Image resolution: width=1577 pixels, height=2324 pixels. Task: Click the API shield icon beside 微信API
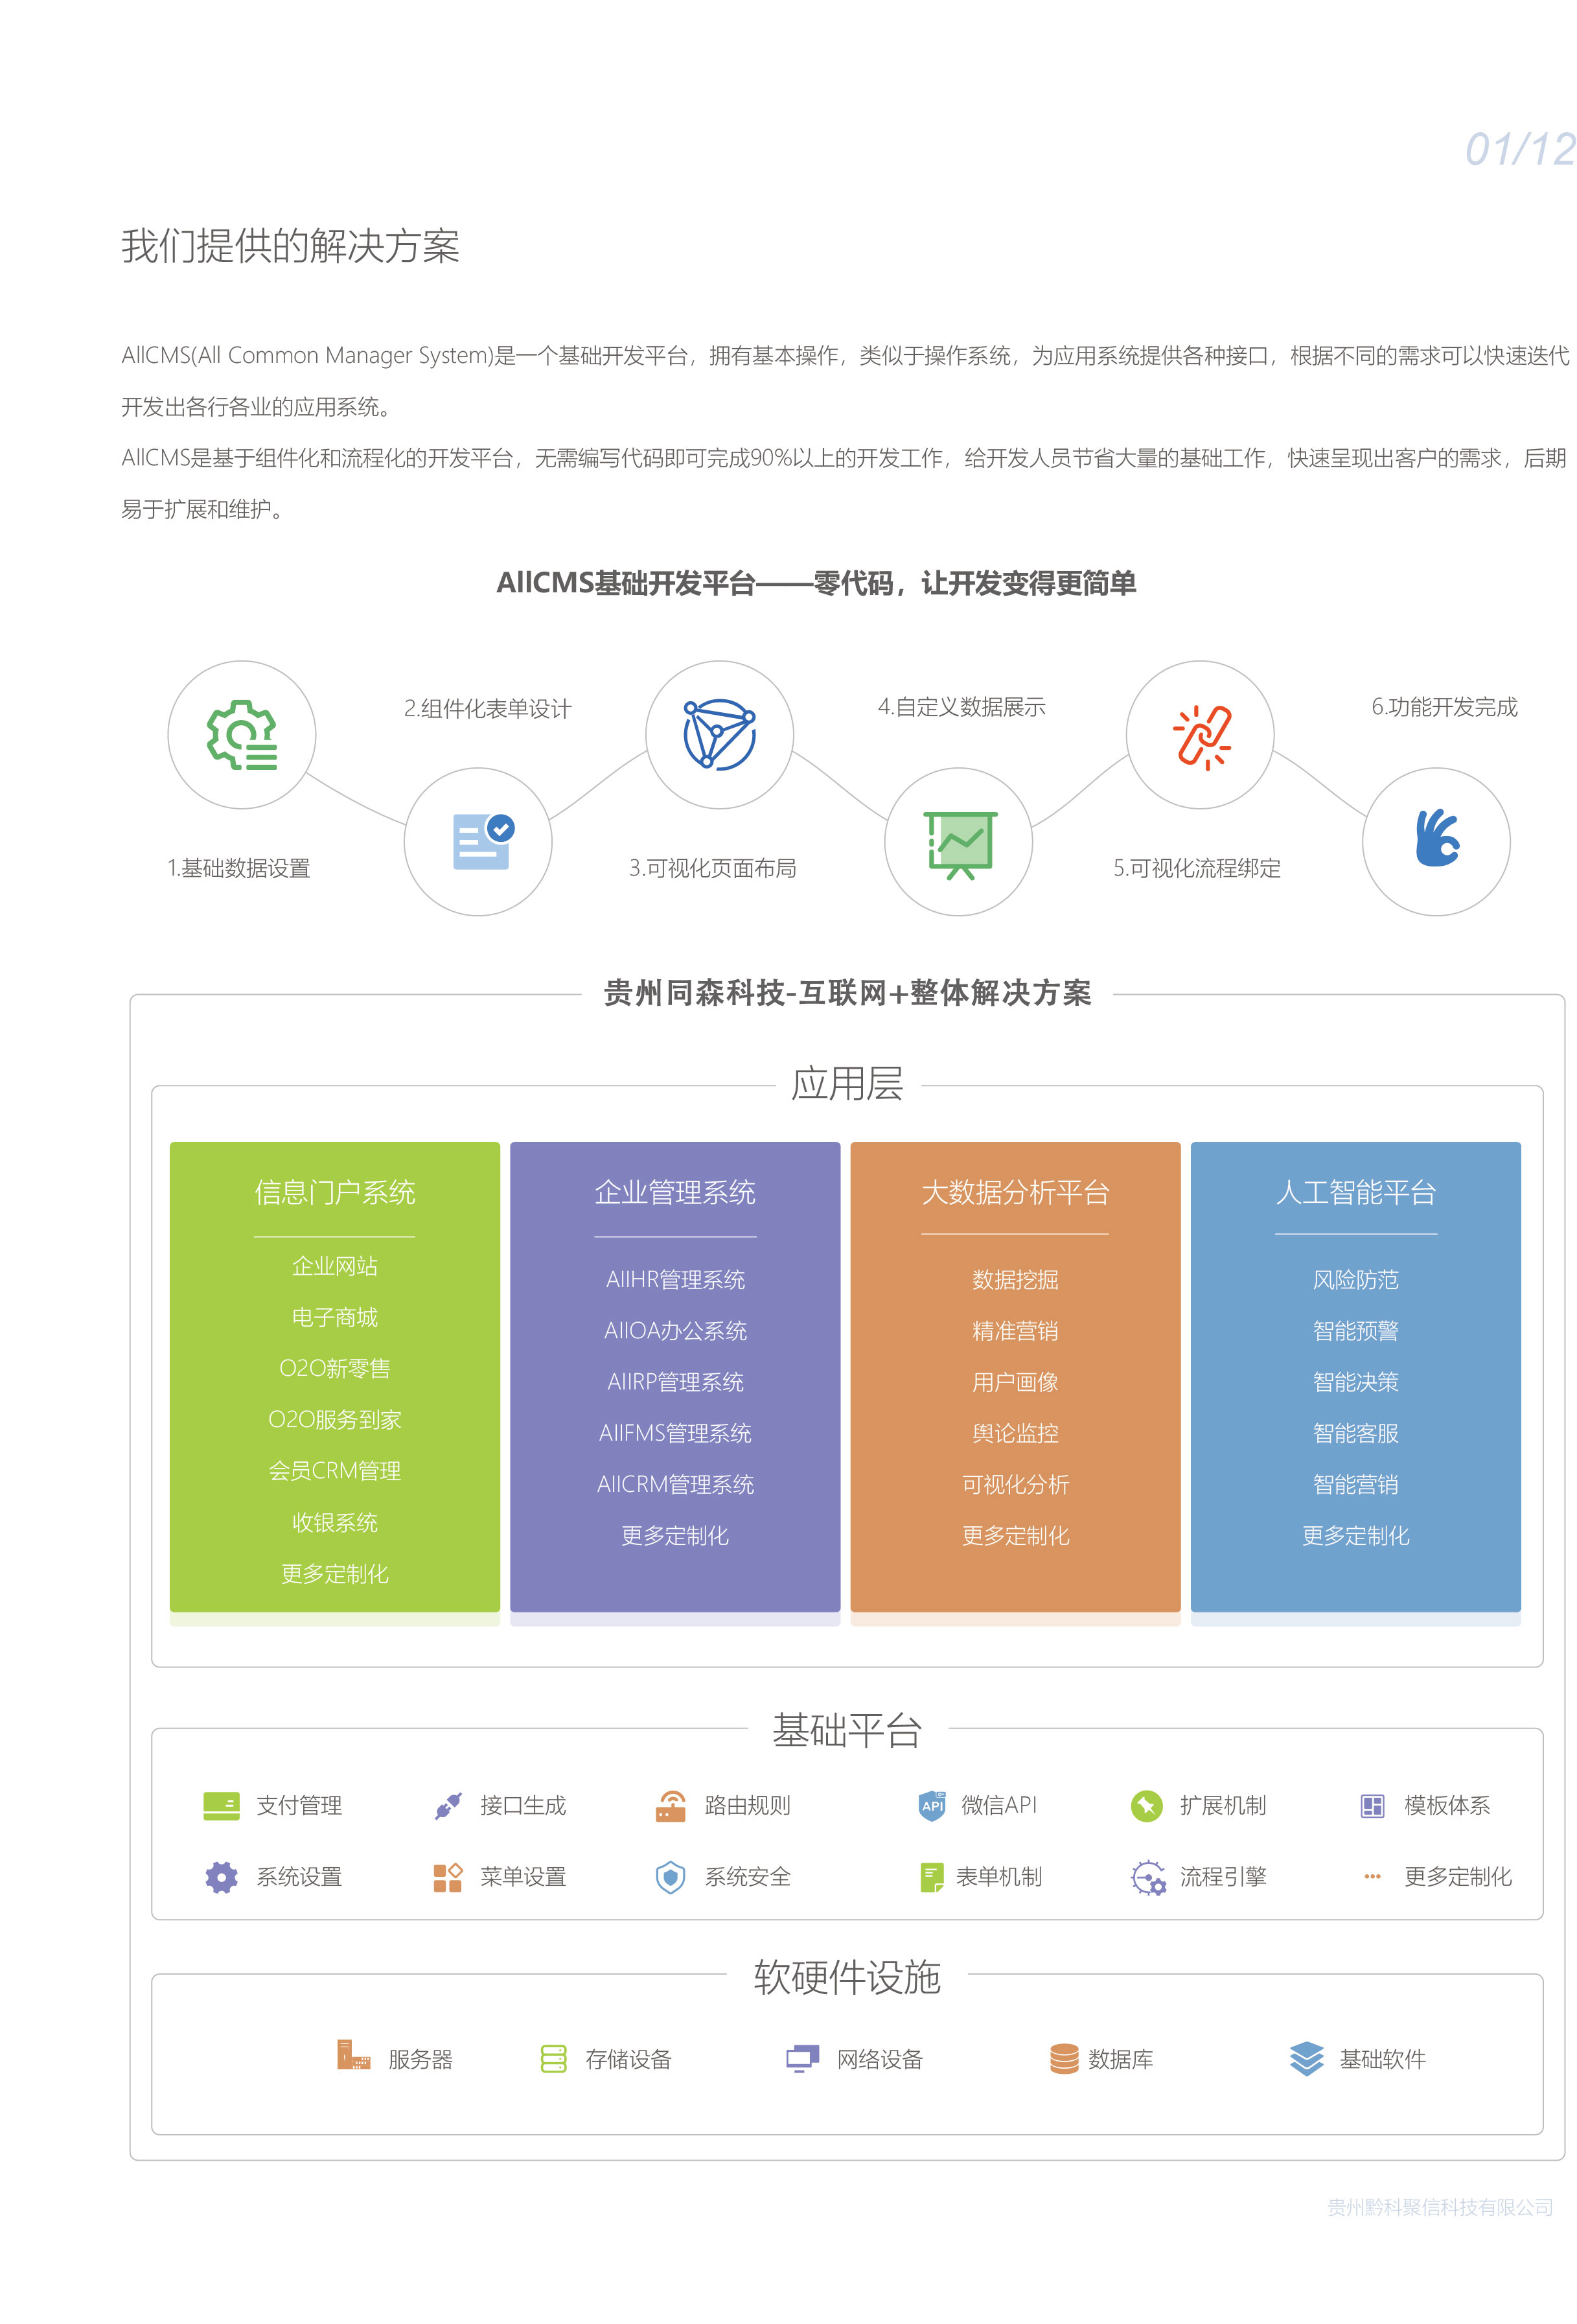931,1805
